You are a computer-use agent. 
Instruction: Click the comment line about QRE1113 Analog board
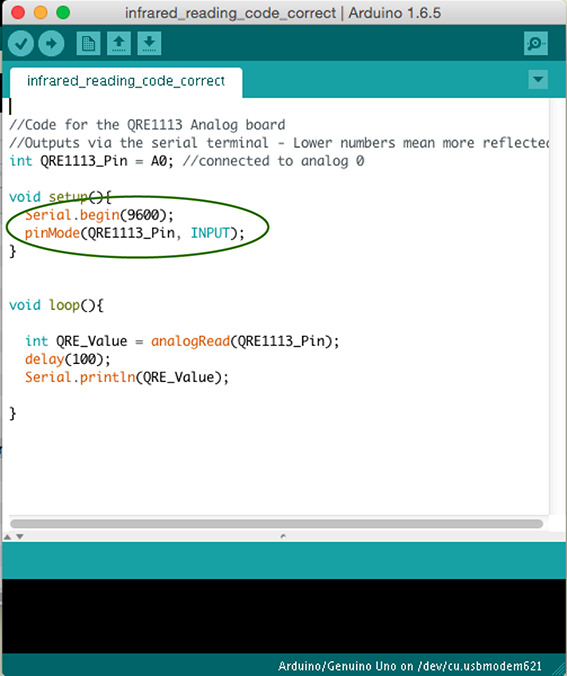pos(147,125)
